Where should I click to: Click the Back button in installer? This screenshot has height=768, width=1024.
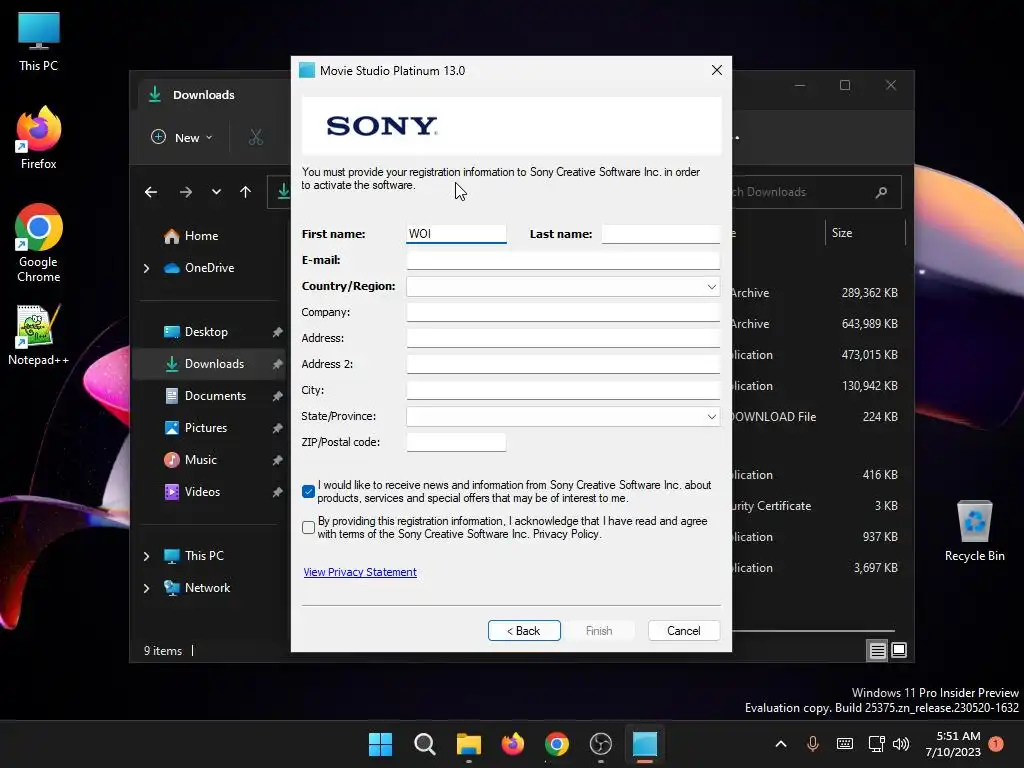coord(524,631)
